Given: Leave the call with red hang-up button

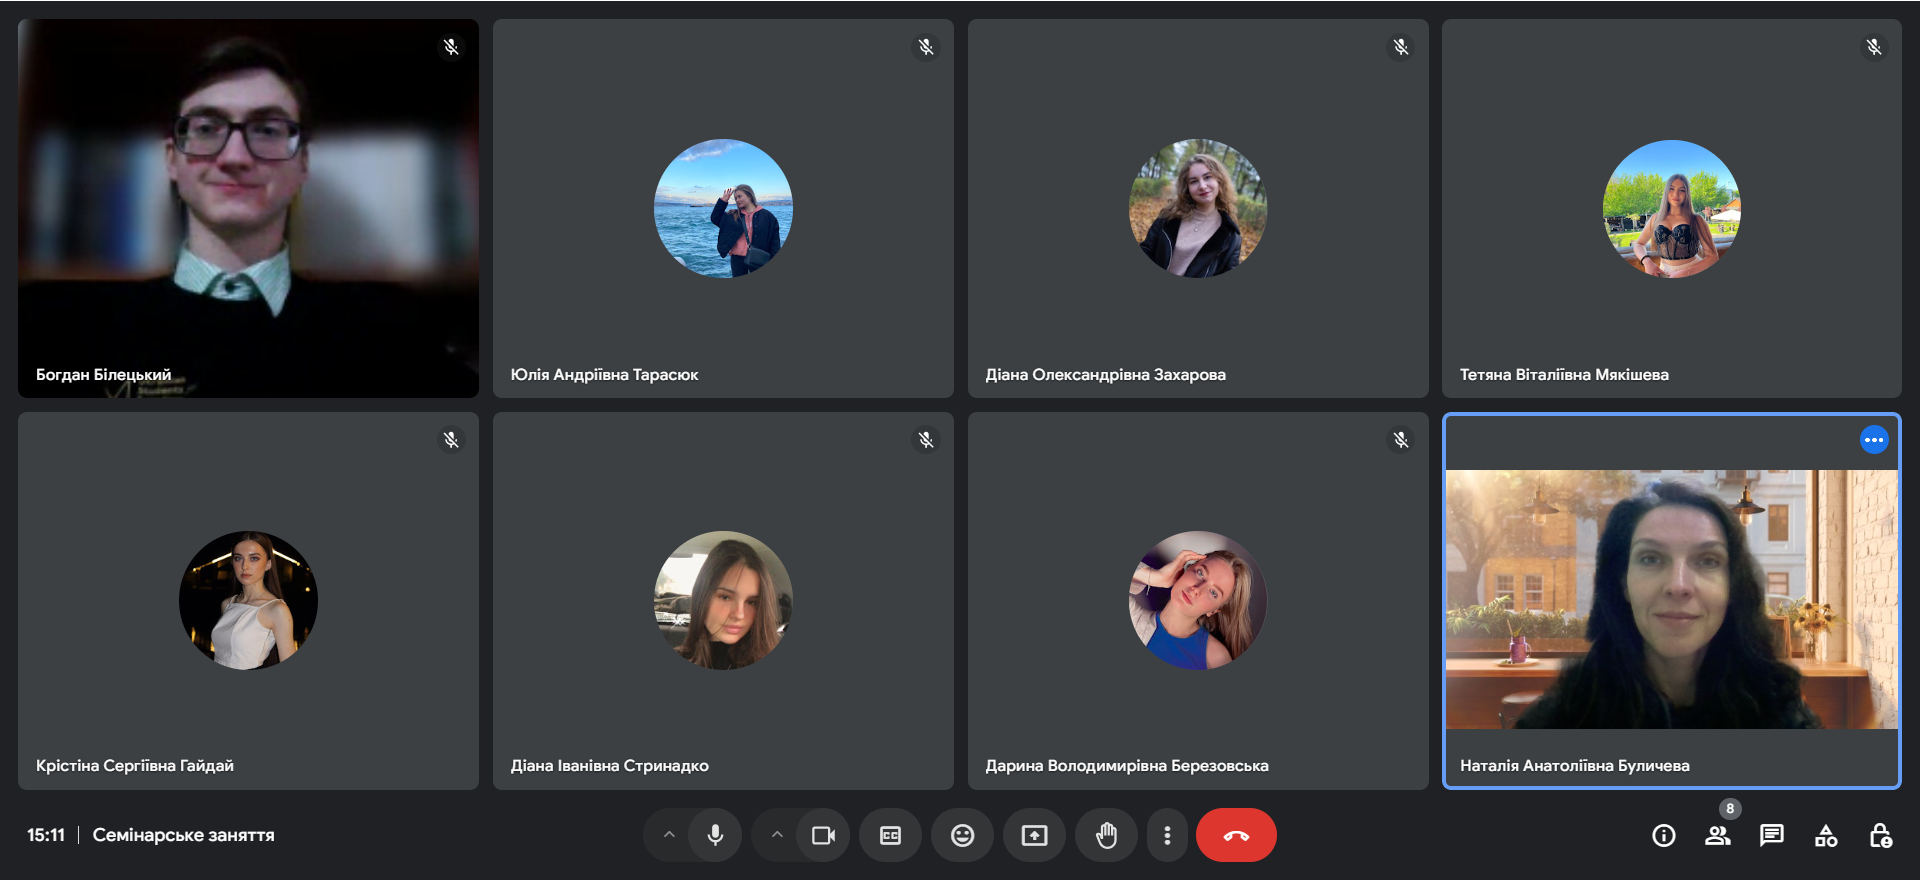Looking at the screenshot, I should tap(1236, 836).
